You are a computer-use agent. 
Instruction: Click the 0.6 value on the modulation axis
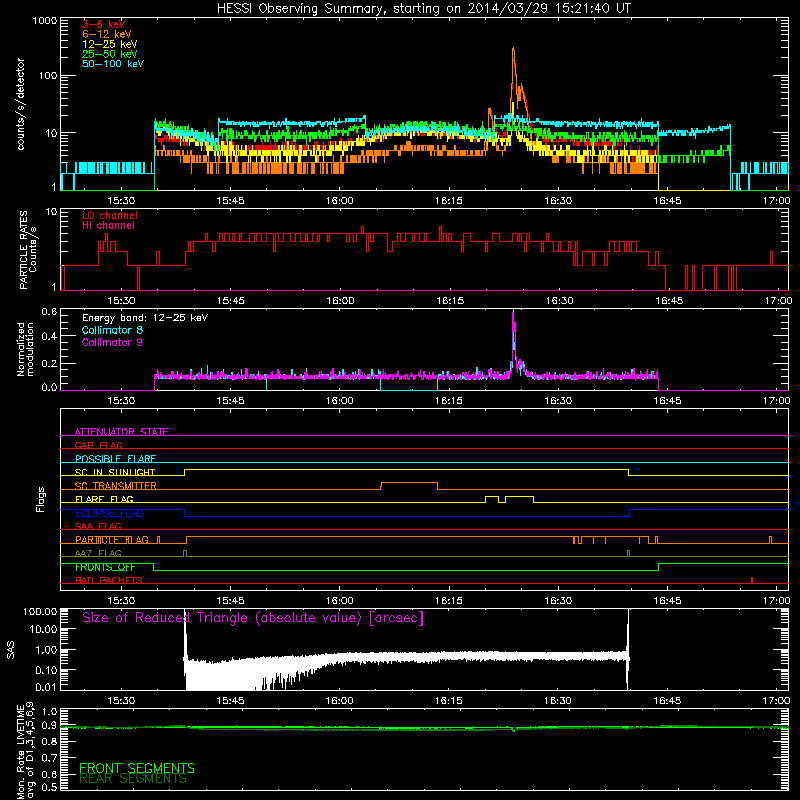[49, 312]
